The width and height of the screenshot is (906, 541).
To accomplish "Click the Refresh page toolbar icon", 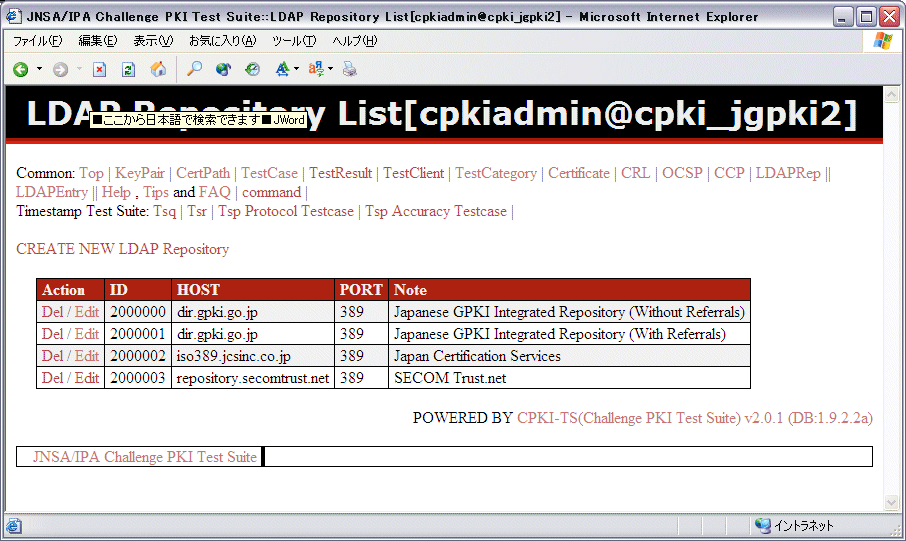I will click(x=128, y=70).
